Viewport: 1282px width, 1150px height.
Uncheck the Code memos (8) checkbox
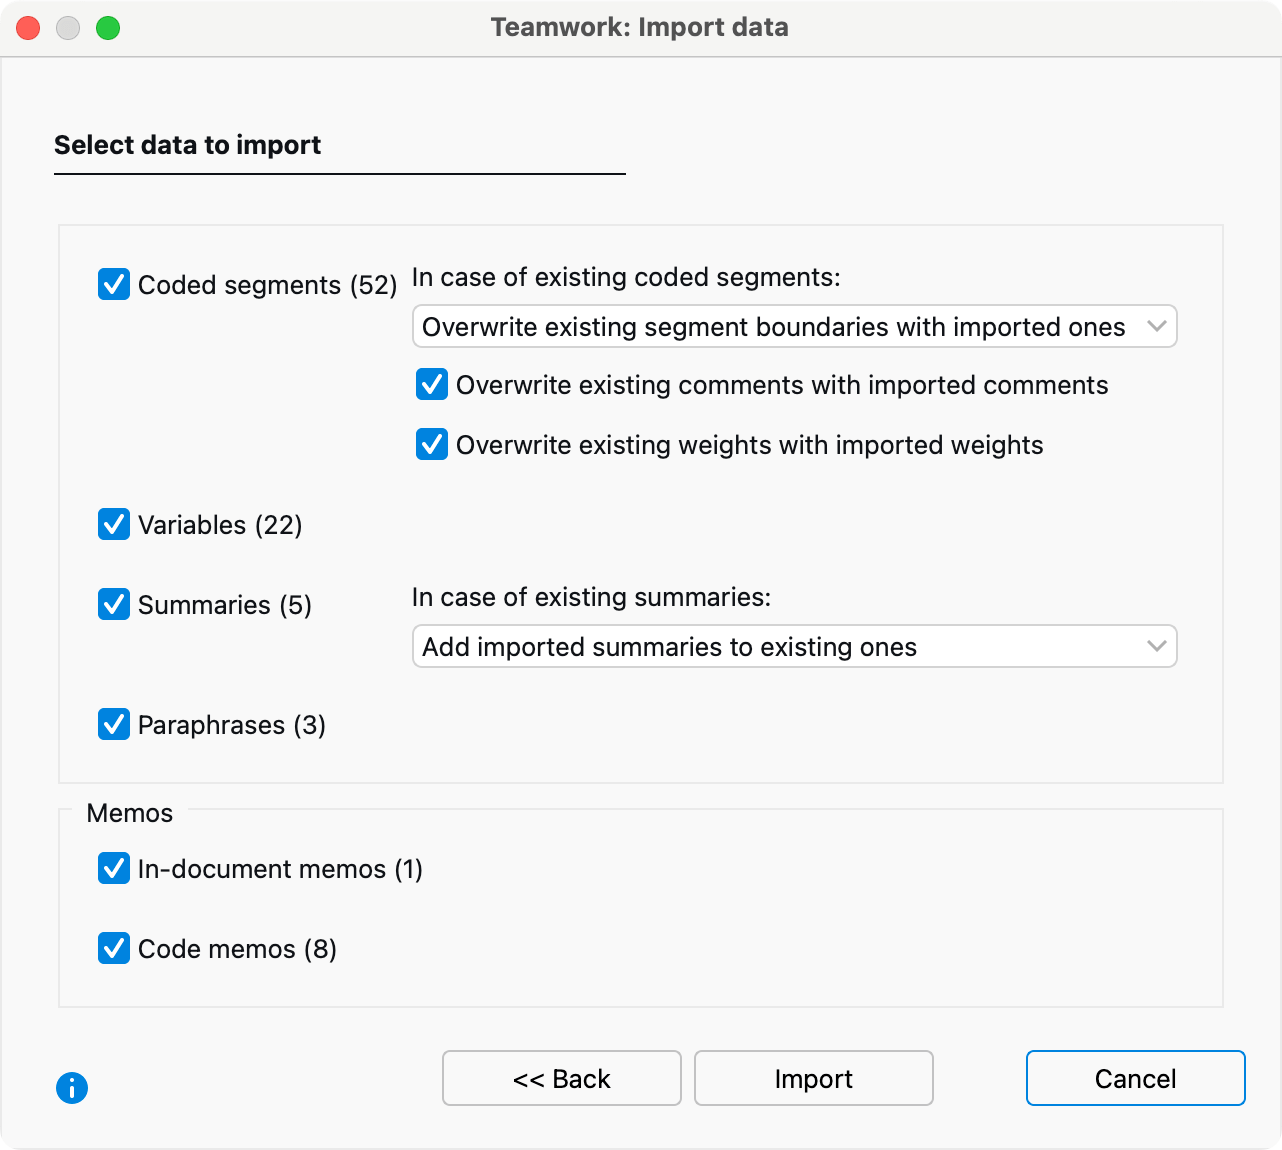[114, 949]
